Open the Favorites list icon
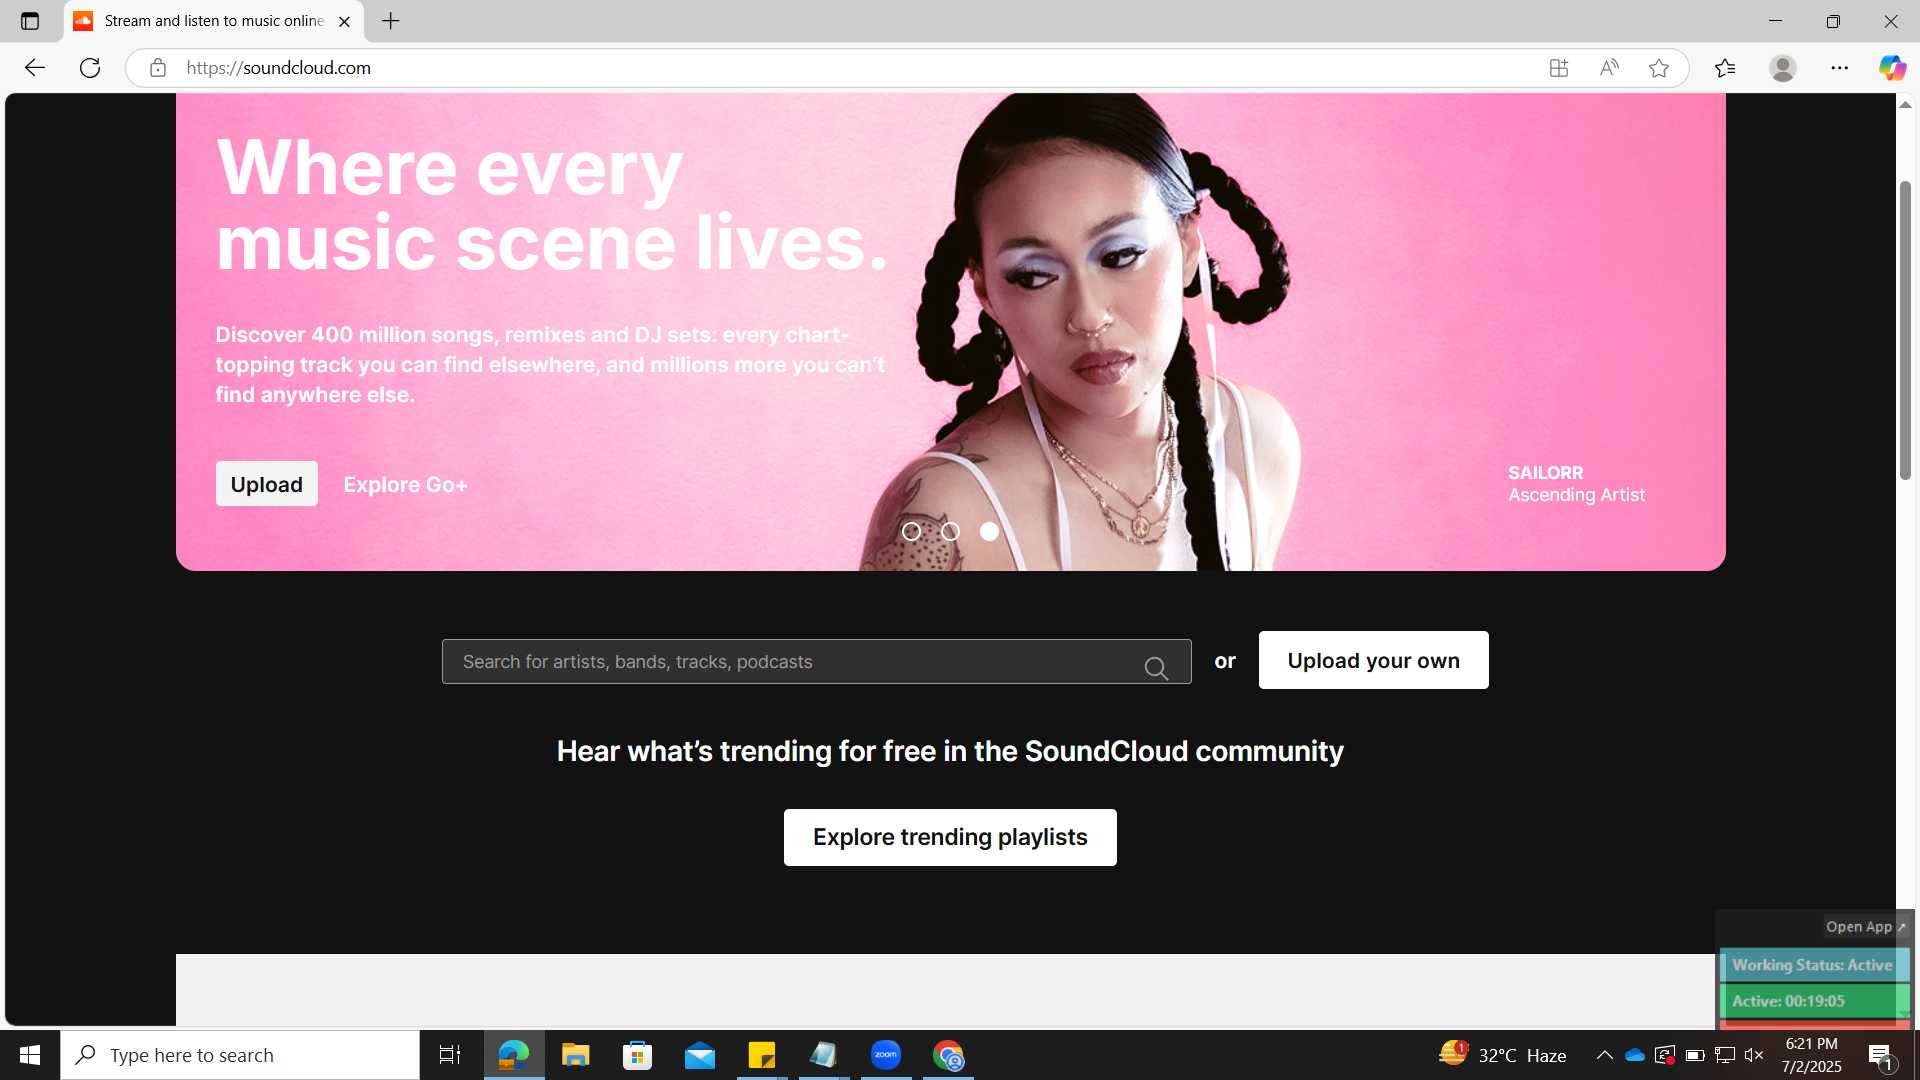This screenshot has height=1080, width=1920. (1725, 68)
